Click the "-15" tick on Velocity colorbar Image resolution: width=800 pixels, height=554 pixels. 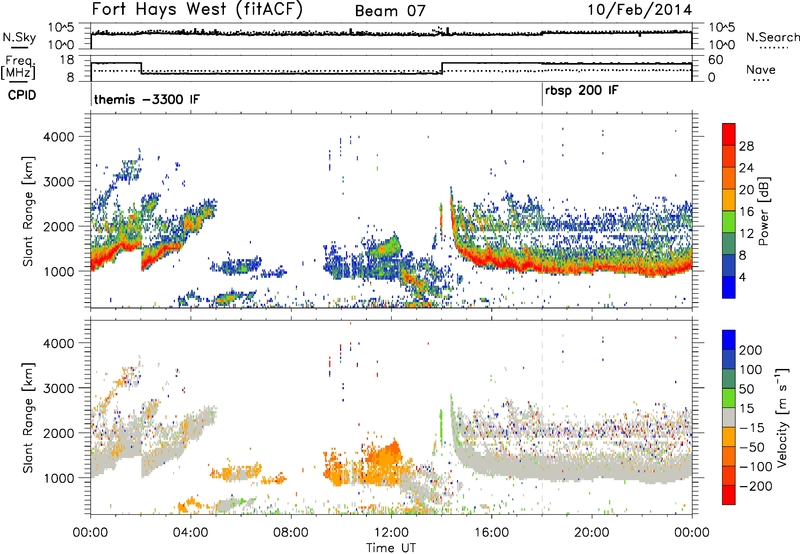click(x=750, y=428)
